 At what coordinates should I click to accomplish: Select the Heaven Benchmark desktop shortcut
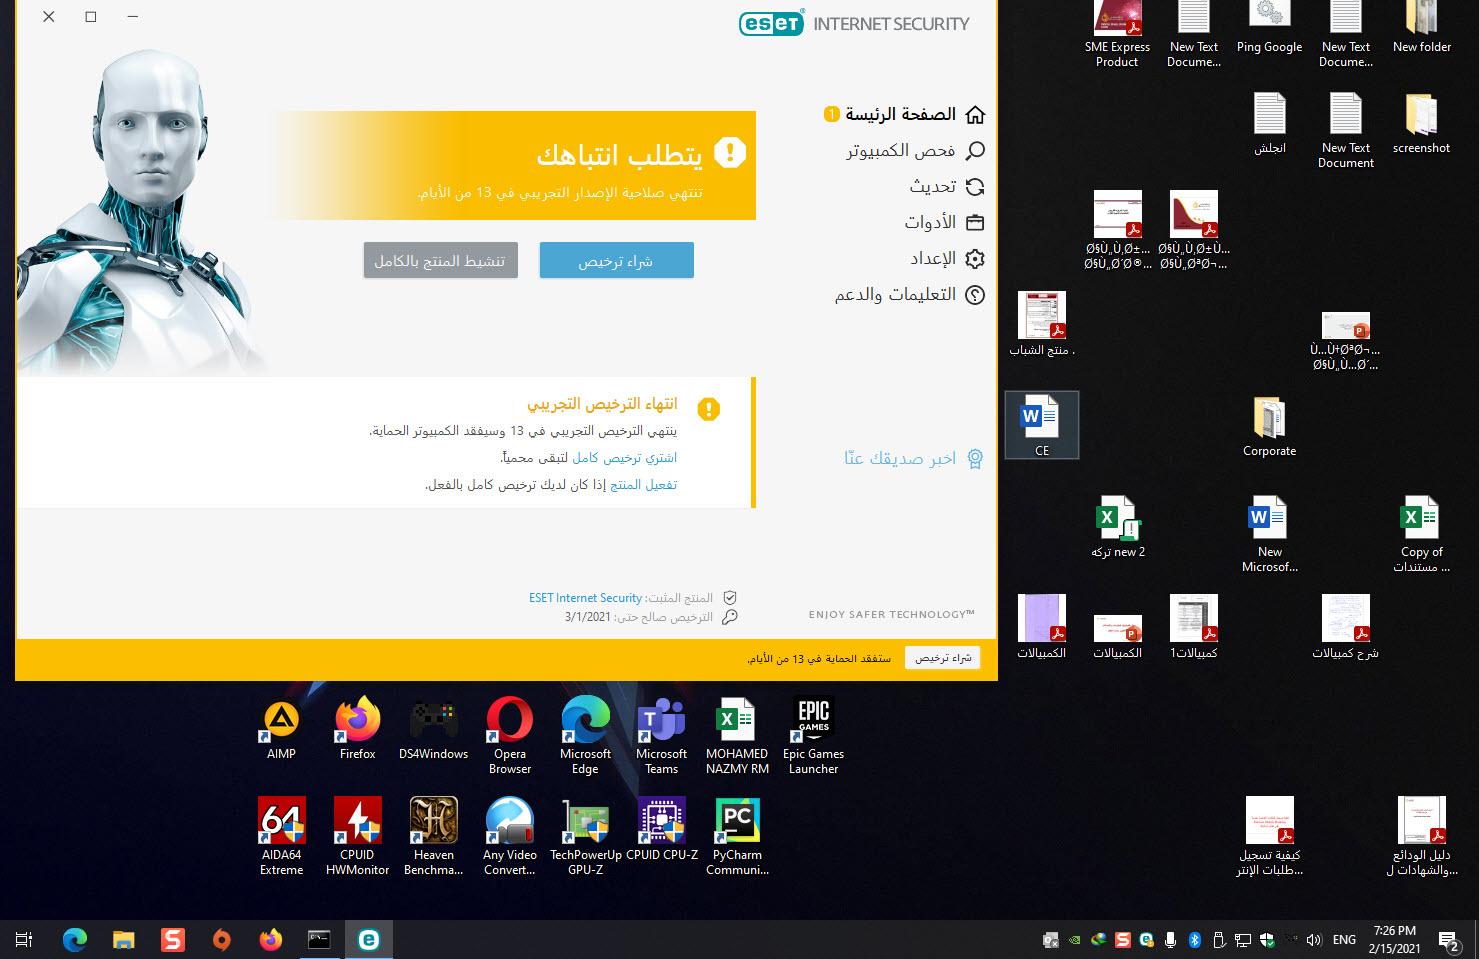433,837
